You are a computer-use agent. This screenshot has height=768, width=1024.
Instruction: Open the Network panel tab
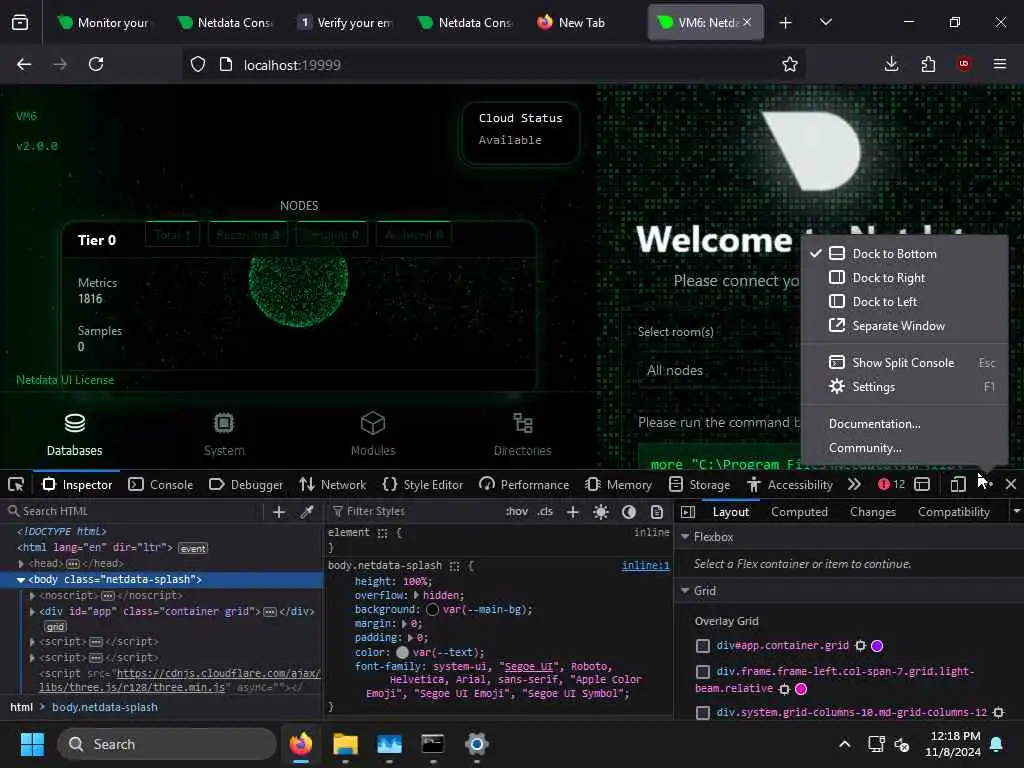[x=332, y=485]
